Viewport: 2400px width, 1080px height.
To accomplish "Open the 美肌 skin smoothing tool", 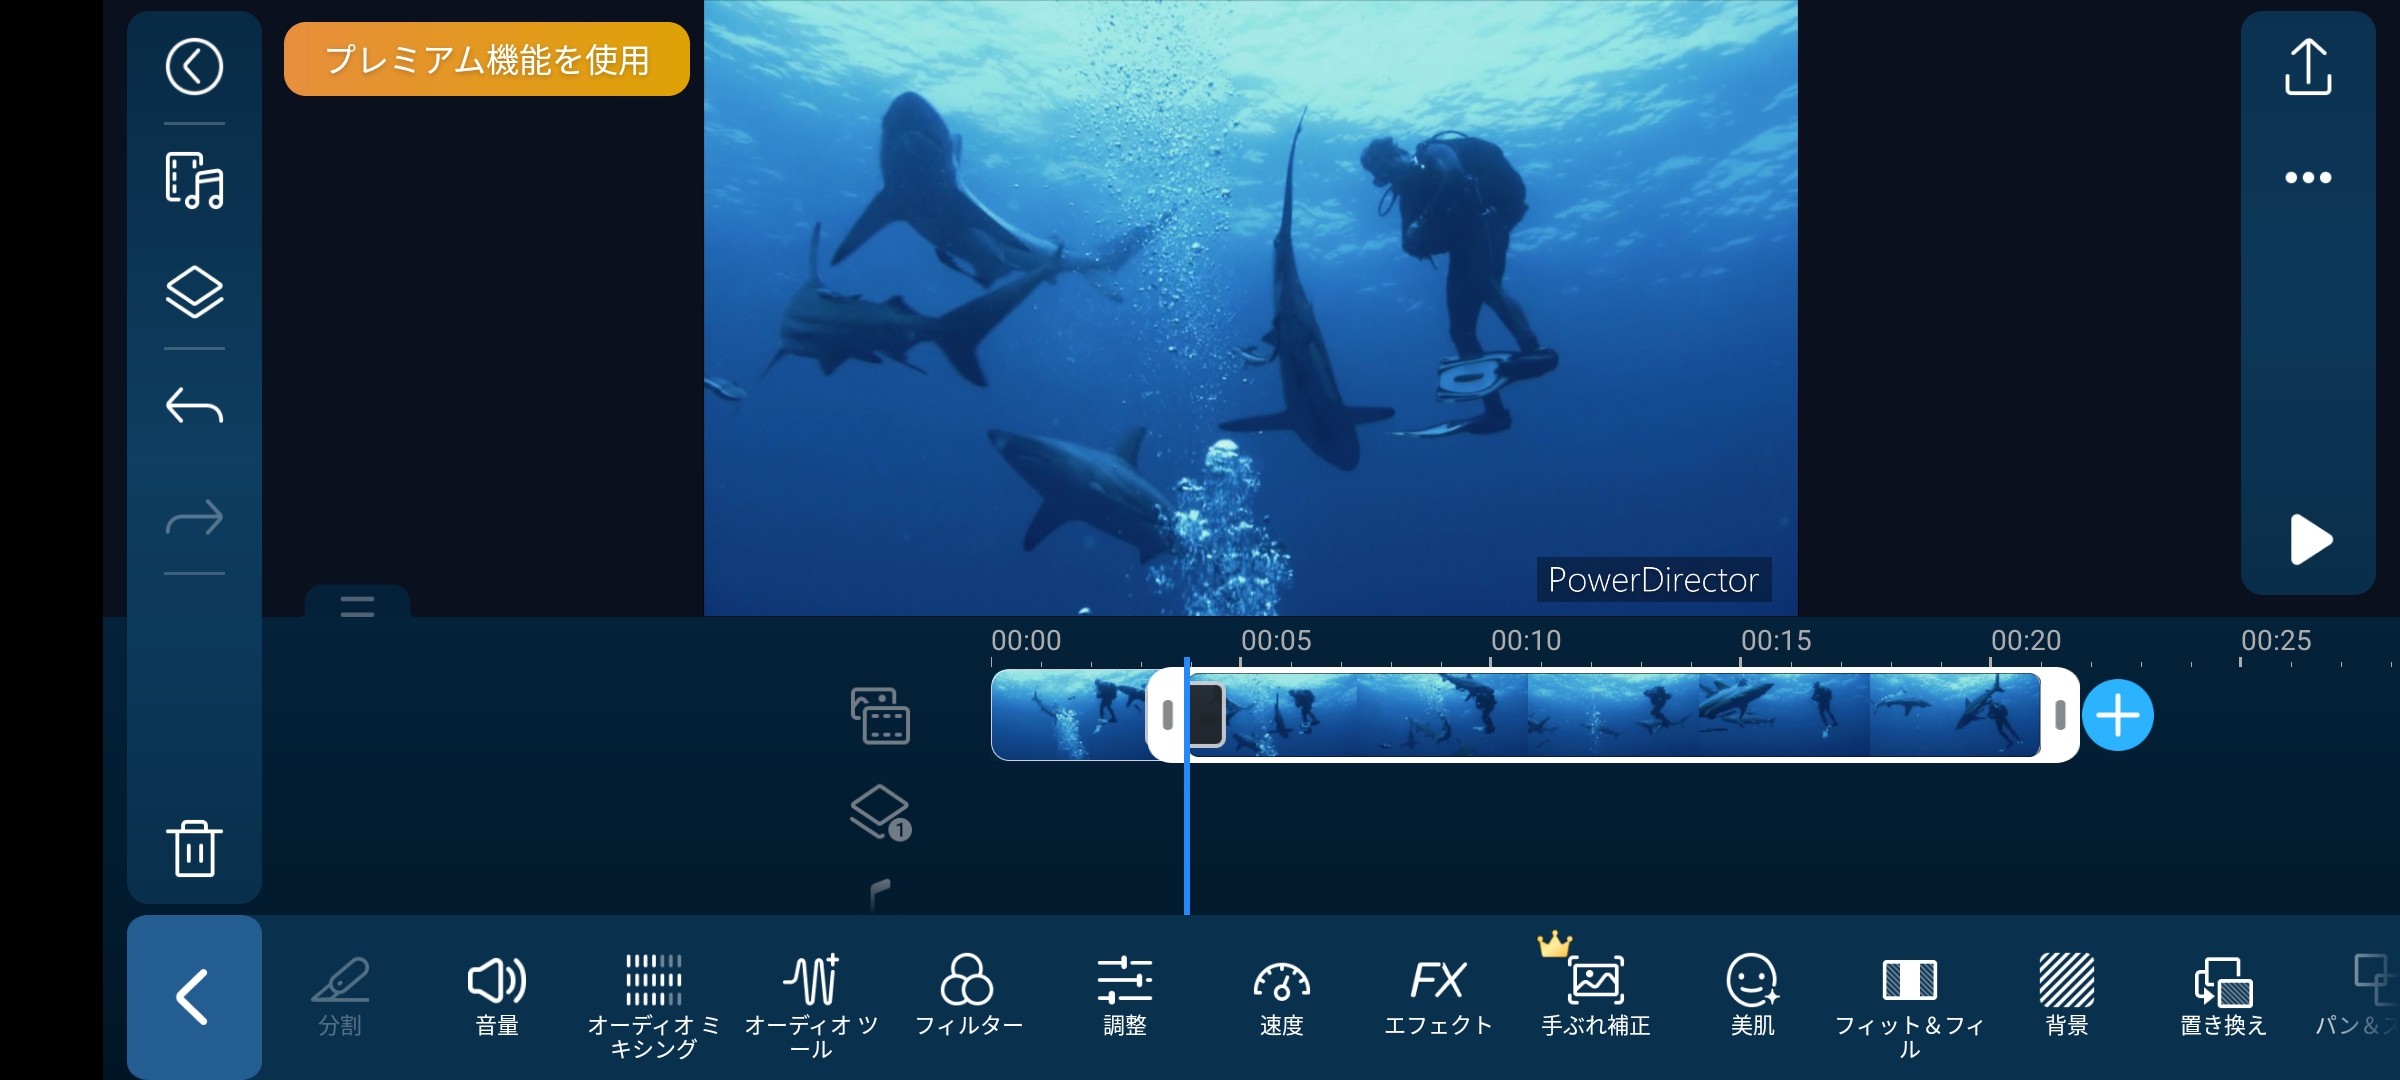I will pyautogui.click(x=1752, y=995).
